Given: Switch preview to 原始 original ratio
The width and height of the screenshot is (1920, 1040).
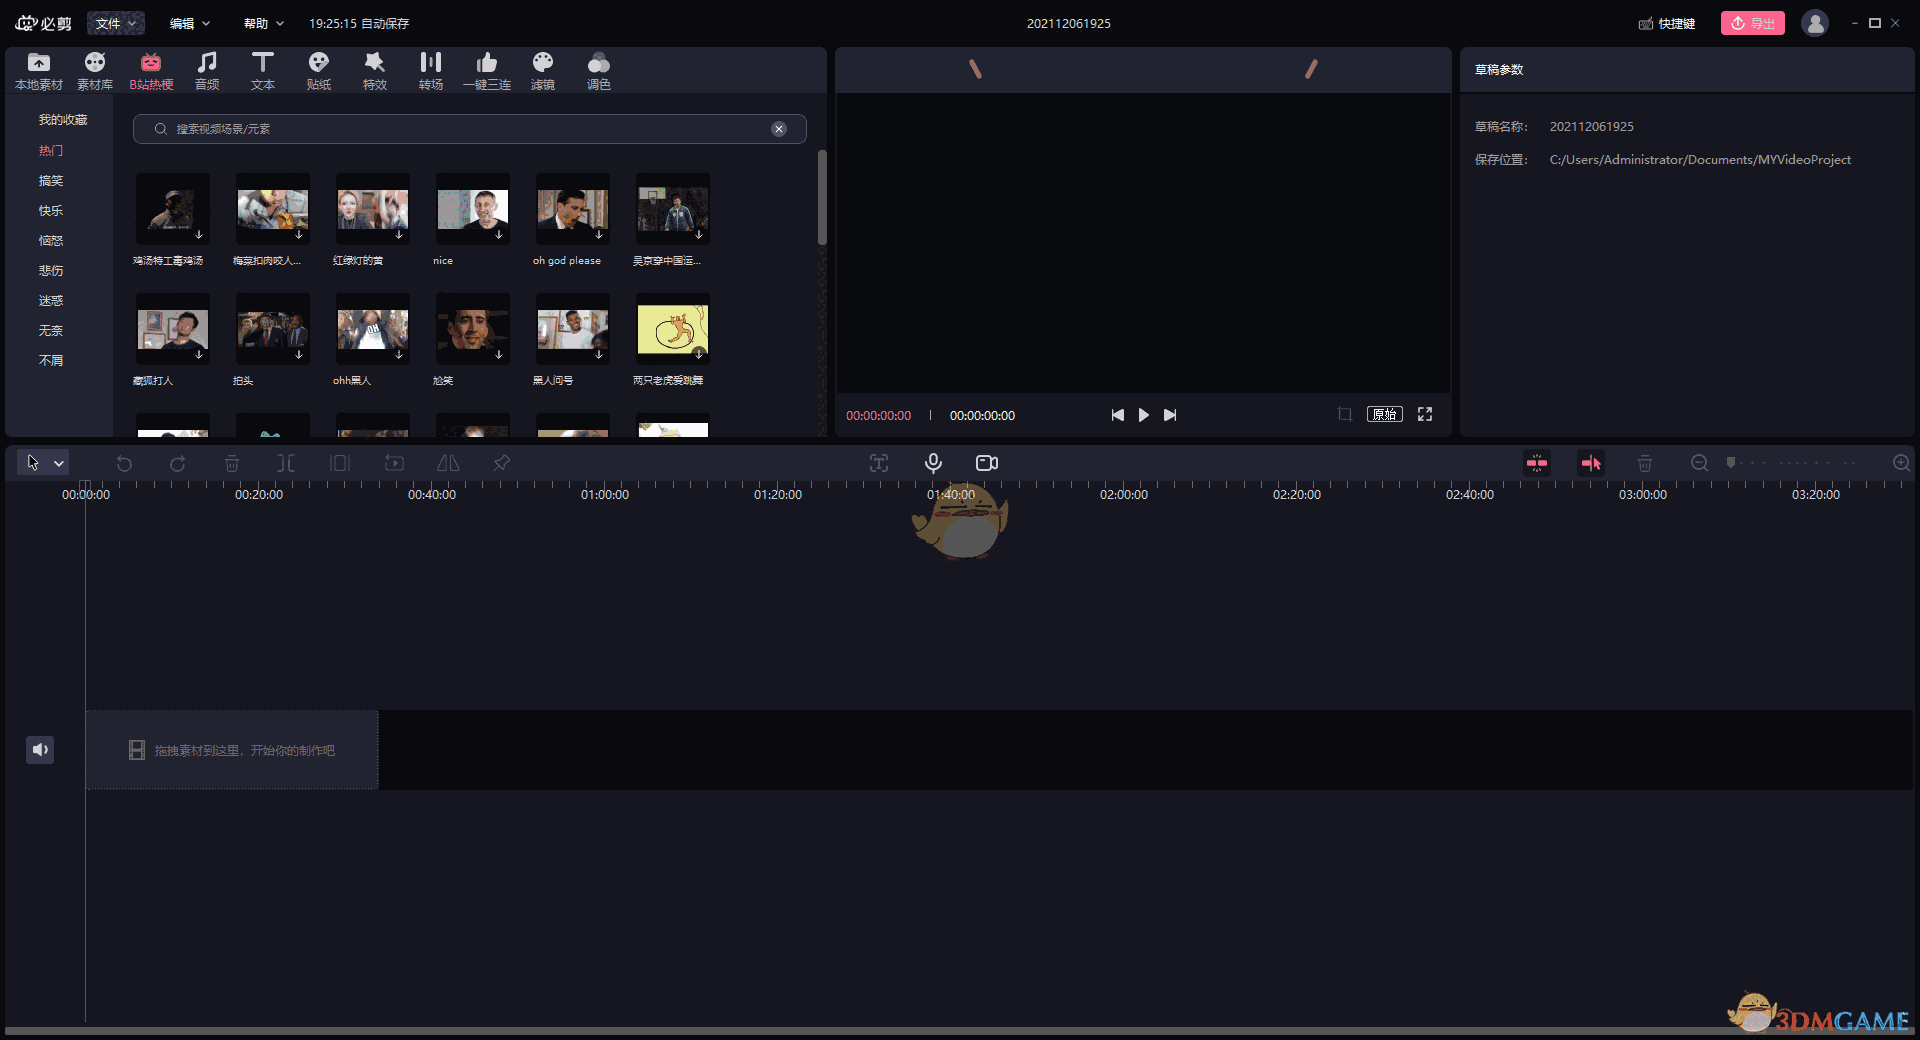Looking at the screenshot, I should (x=1384, y=414).
